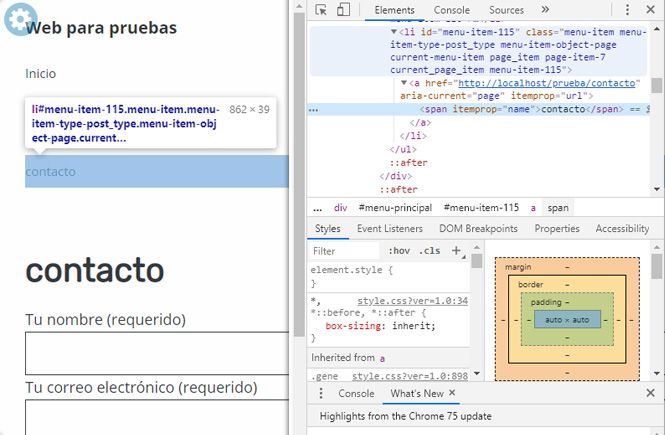Select the closing </ul> line
Viewport: 665px width, 435px height.
tap(403, 149)
